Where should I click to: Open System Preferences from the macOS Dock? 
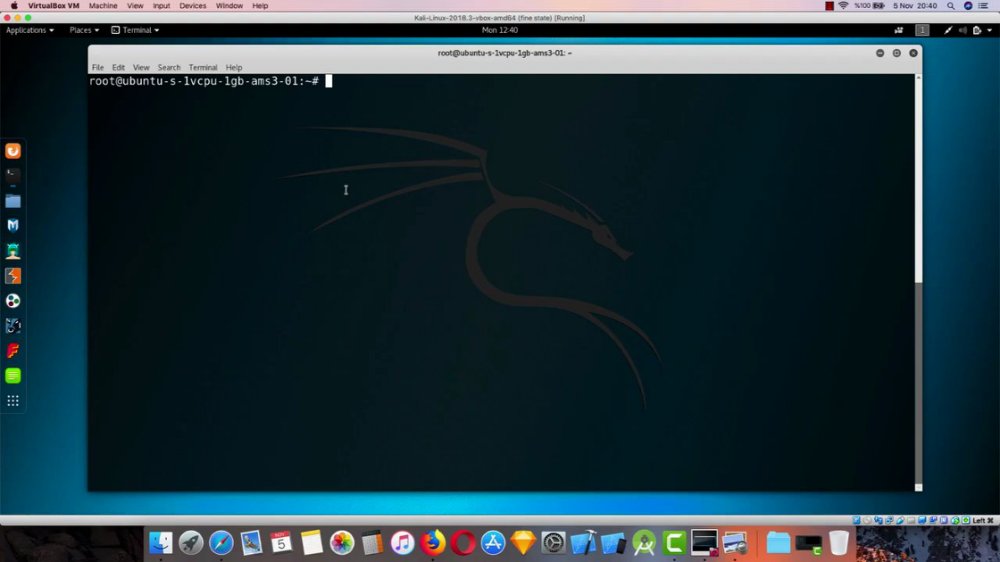tap(553, 543)
